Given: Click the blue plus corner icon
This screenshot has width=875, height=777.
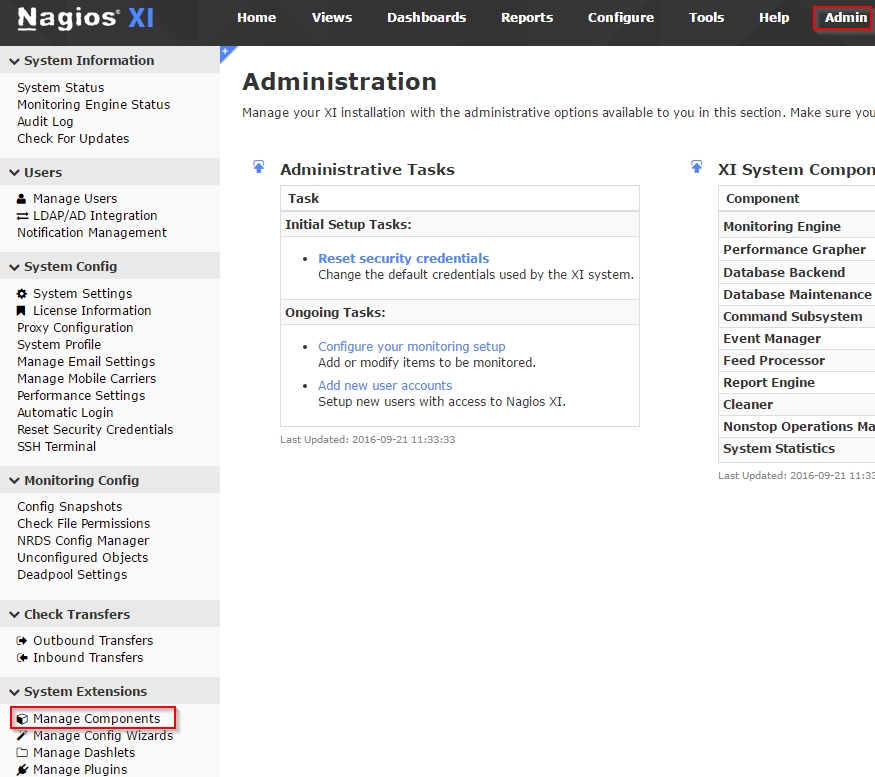Looking at the screenshot, I should 226,52.
